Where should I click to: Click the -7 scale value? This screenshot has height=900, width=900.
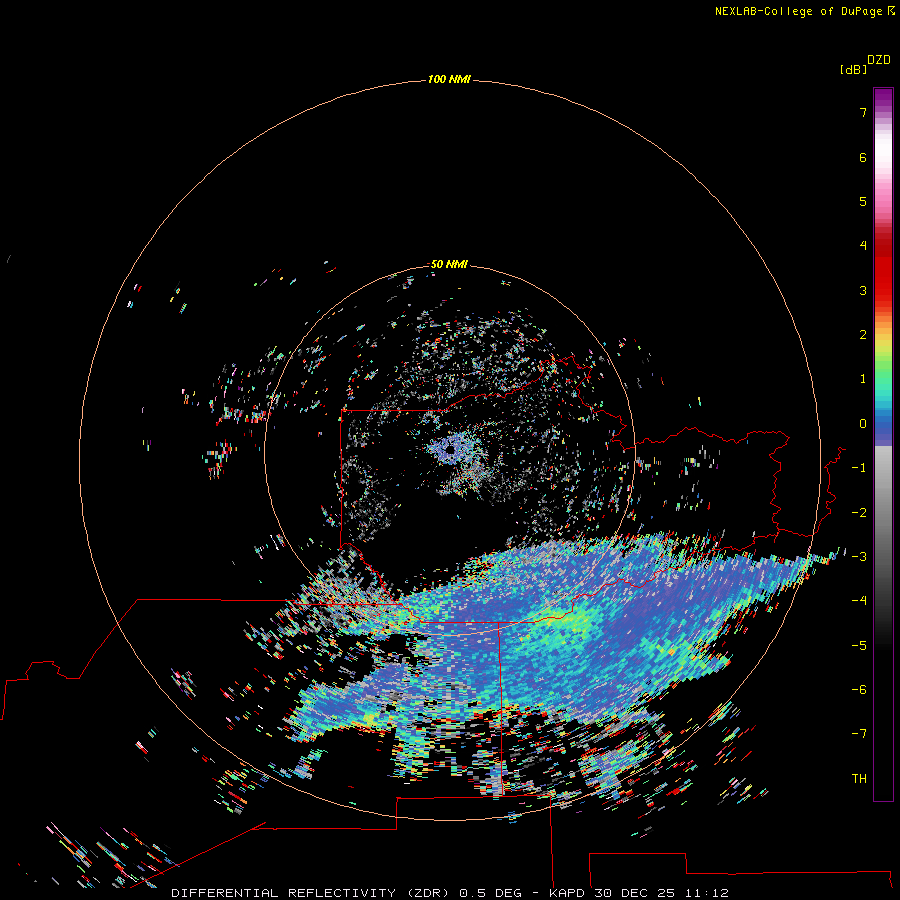click(859, 734)
